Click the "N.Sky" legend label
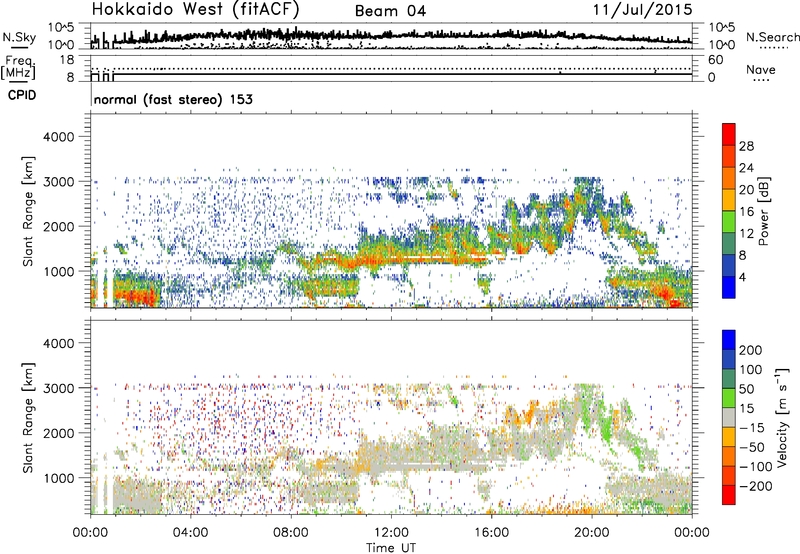 click(19, 37)
